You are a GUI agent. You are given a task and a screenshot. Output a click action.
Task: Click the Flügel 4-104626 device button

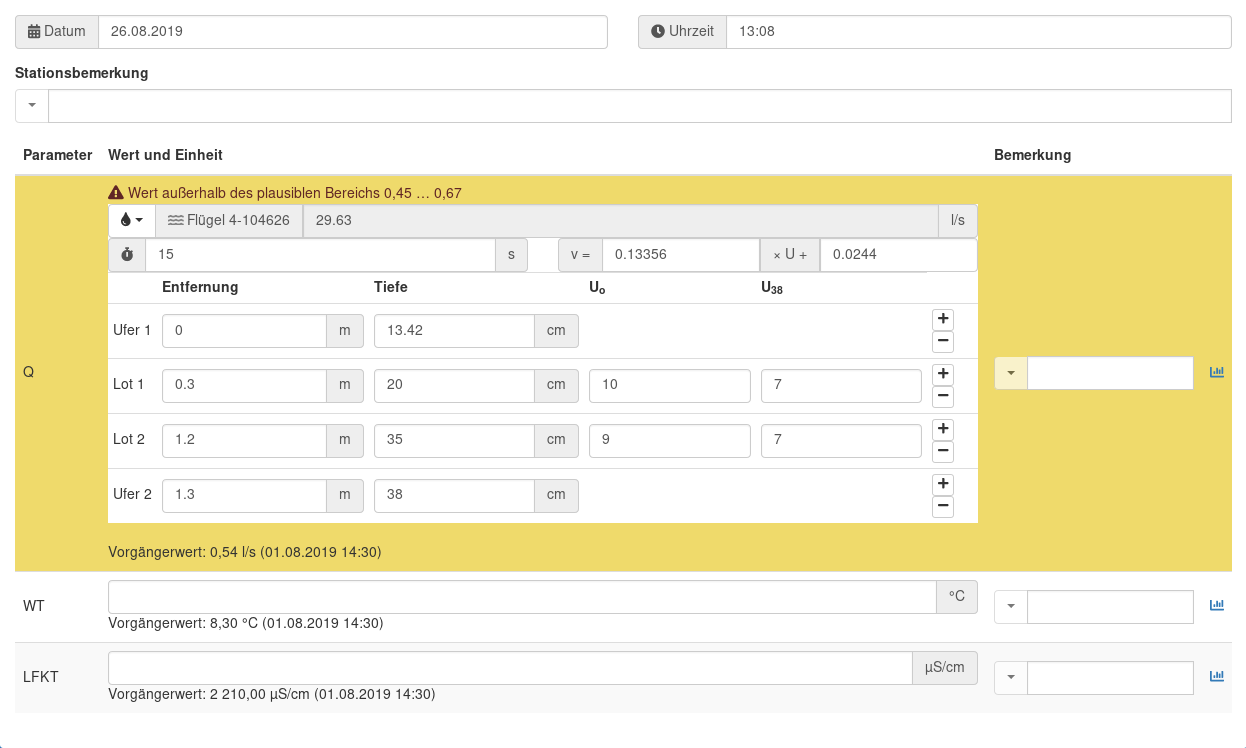pos(229,220)
